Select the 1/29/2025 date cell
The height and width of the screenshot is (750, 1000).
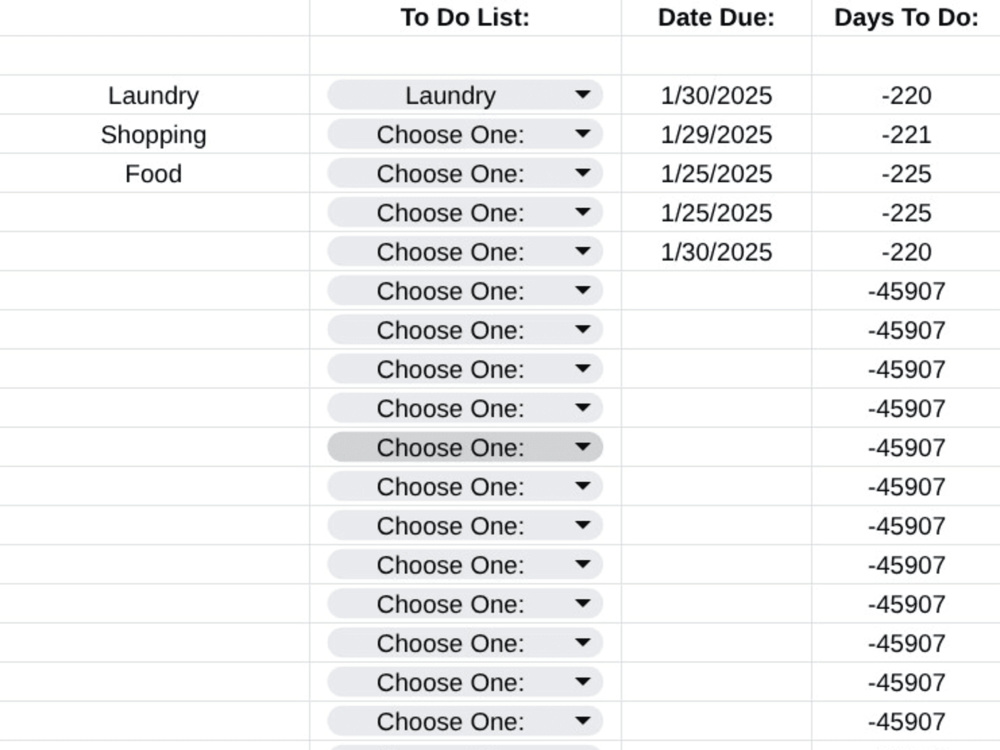click(716, 135)
